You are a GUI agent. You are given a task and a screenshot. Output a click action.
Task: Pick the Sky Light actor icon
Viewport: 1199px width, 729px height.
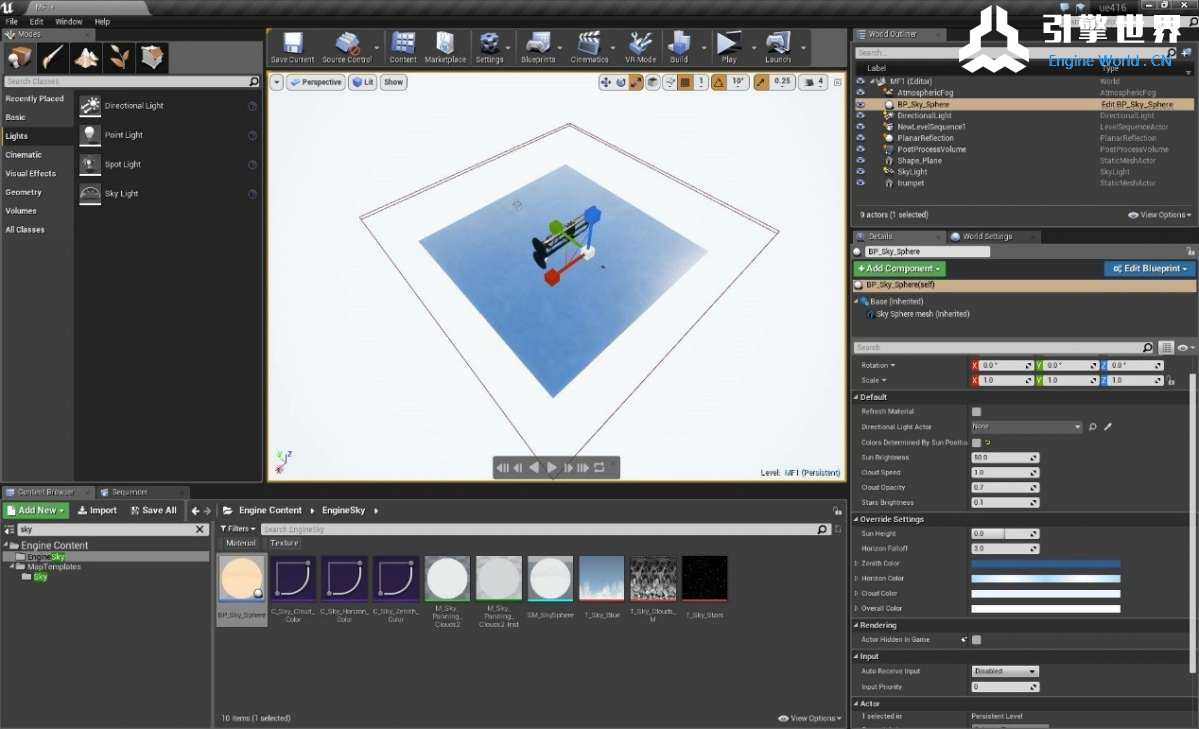click(90, 194)
